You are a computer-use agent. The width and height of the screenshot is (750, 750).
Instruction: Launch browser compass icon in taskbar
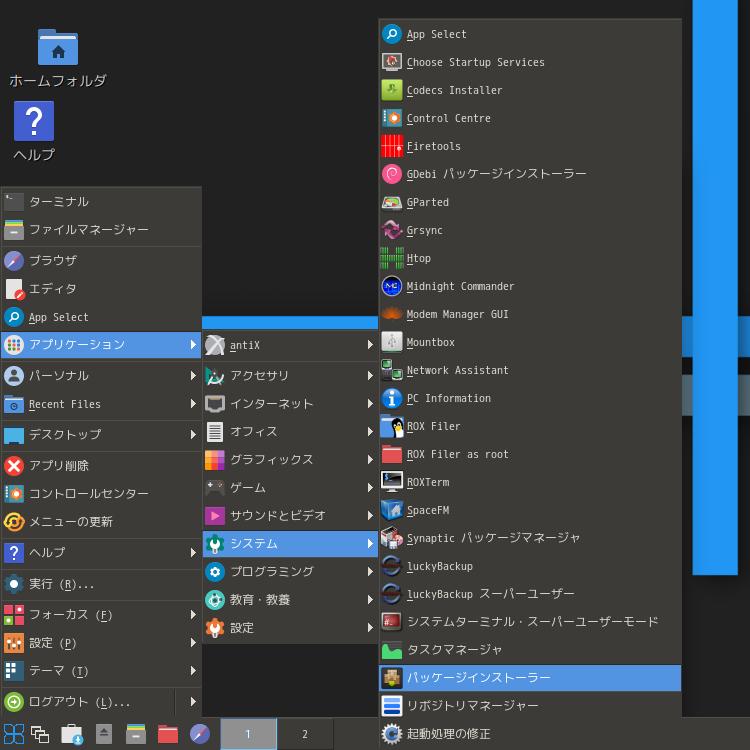200,734
